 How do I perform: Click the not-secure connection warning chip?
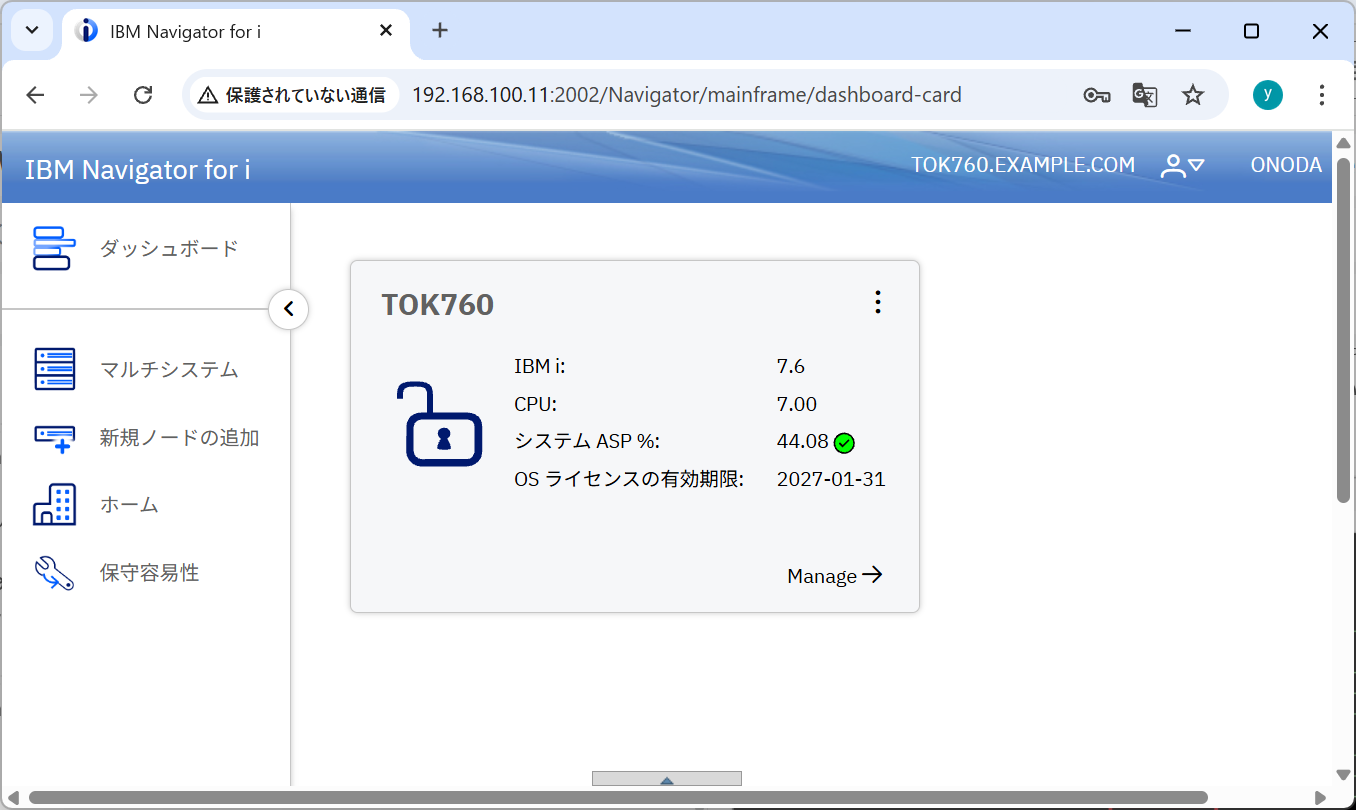coord(292,95)
